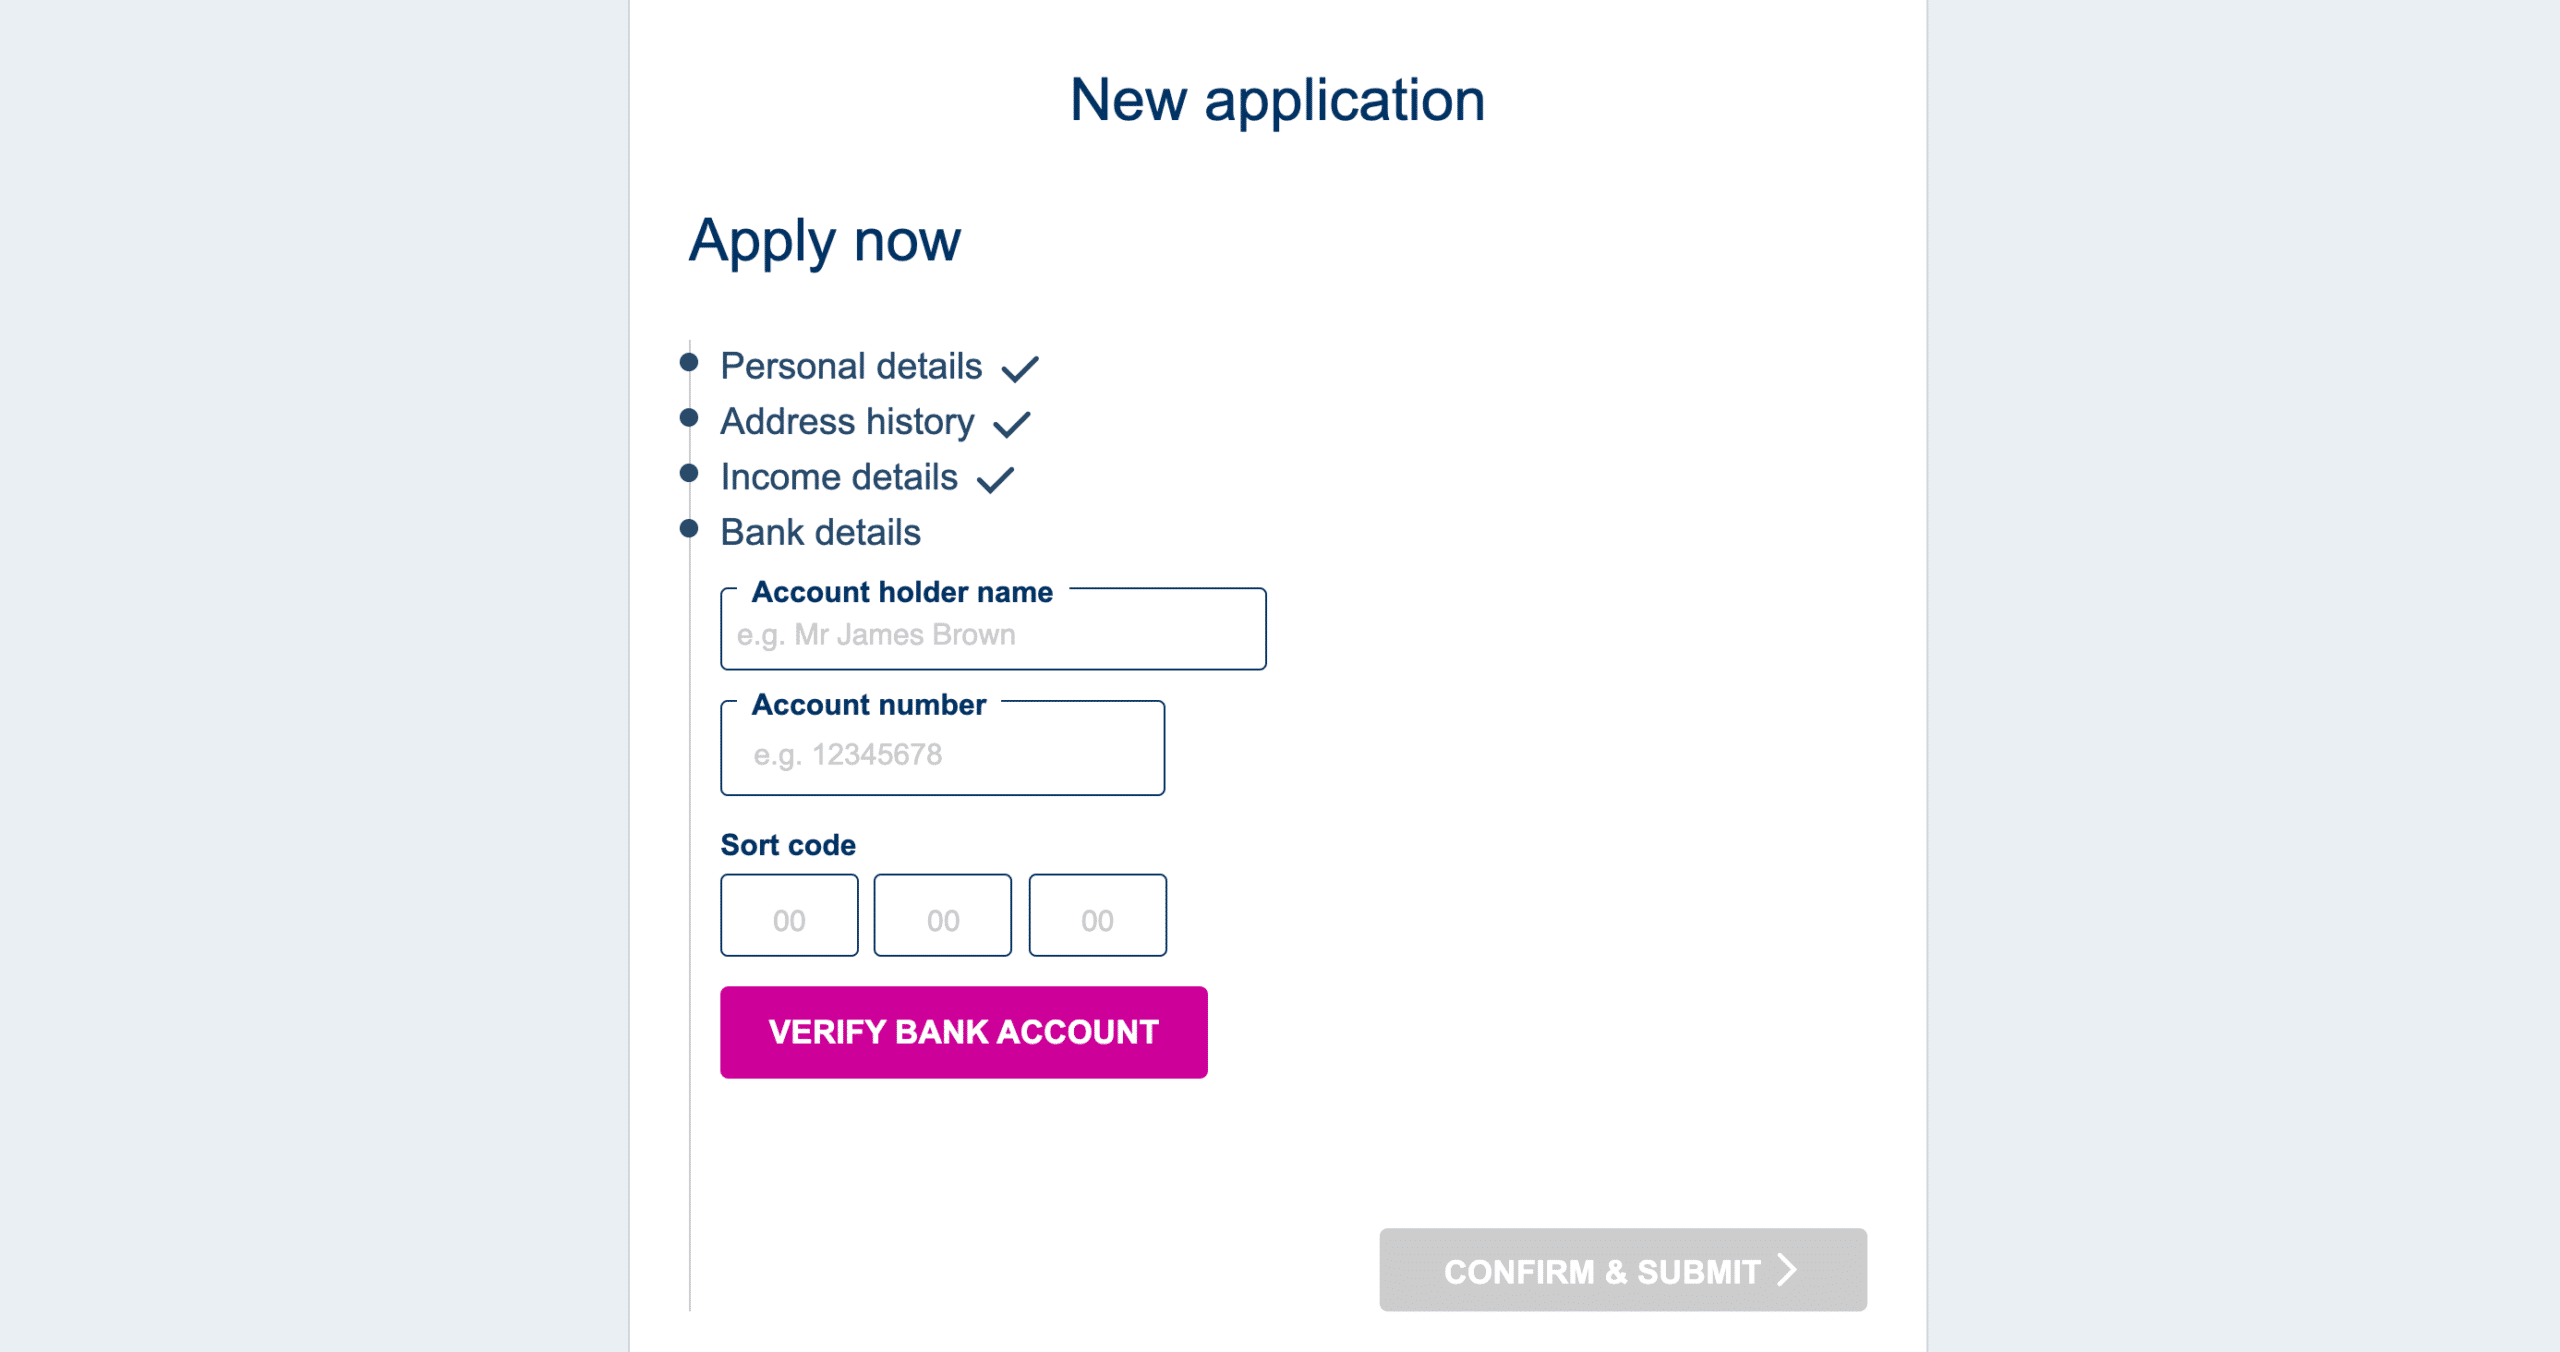Image resolution: width=2560 pixels, height=1352 pixels.
Task: Click the Income details checkmark icon
Action: tap(995, 480)
